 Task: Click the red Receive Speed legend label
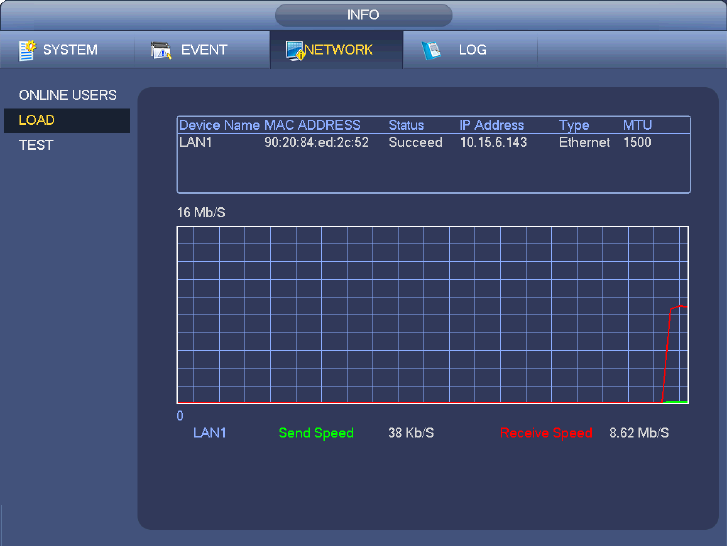pos(546,433)
